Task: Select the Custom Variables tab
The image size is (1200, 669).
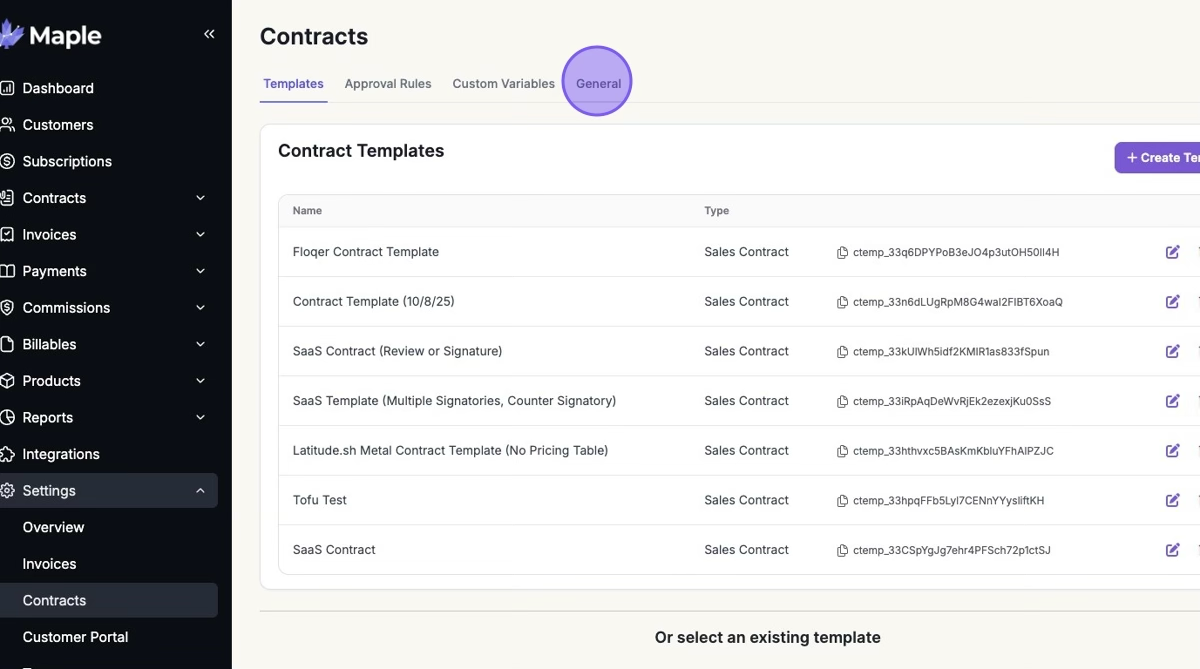Action: pyautogui.click(x=503, y=84)
